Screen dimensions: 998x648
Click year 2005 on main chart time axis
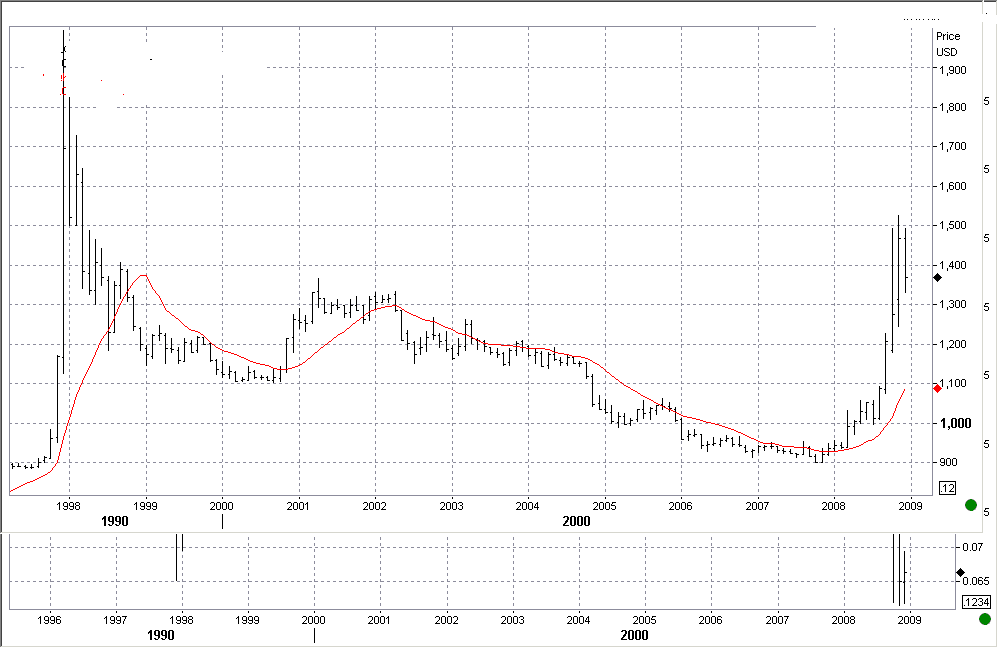click(604, 506)
